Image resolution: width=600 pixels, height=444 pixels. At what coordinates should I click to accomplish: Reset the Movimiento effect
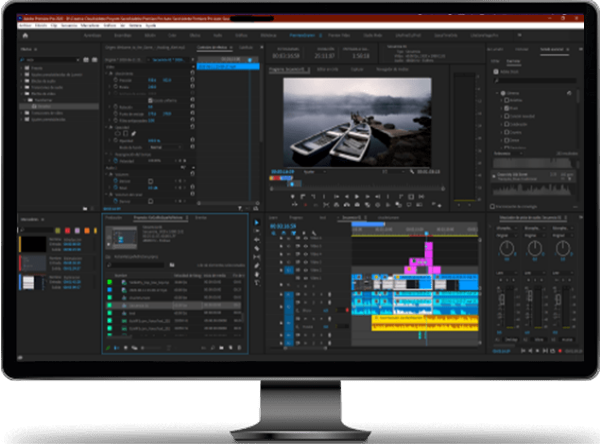192,73
